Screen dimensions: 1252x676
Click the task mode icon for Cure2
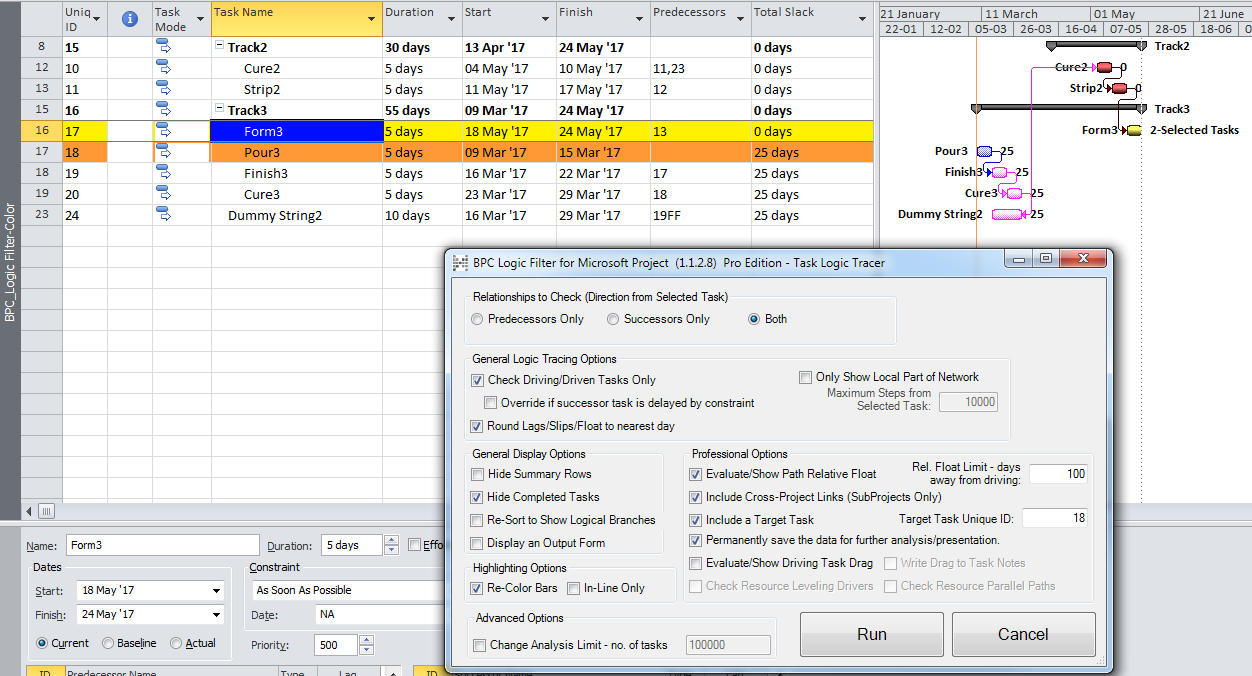164,68
